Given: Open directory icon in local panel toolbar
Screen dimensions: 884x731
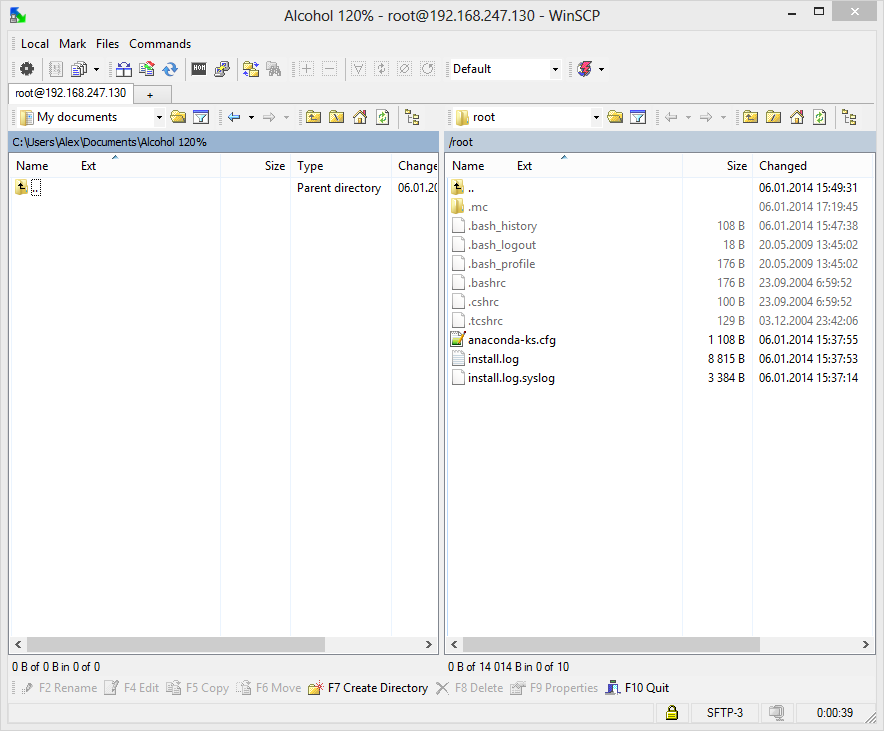Looking at the screenshot, I should point(178,117).
